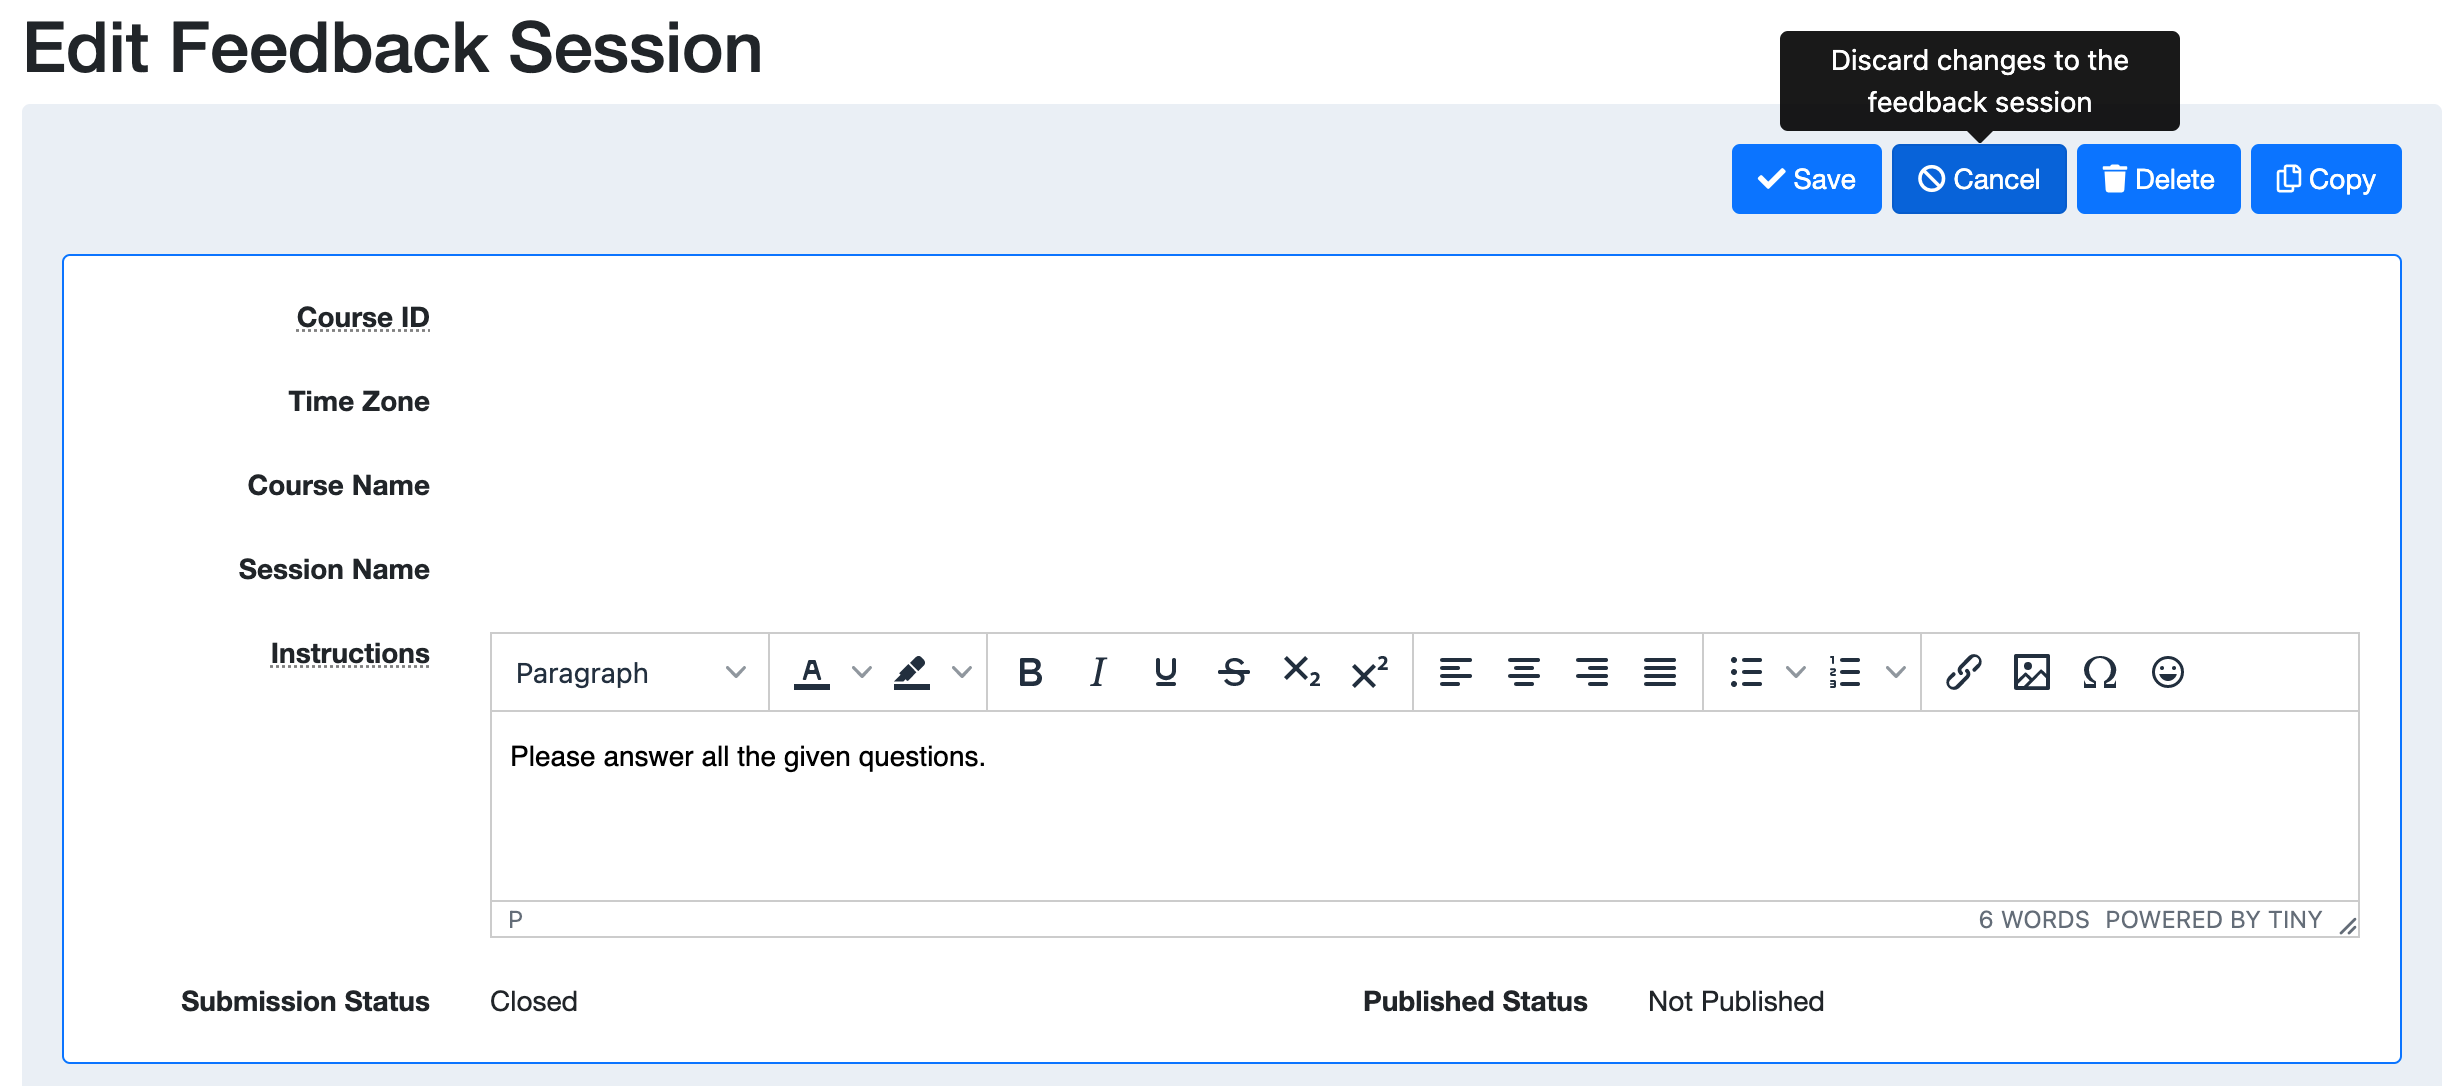Justify the text
2464x1086 pixels.
tap(1660, 673)
